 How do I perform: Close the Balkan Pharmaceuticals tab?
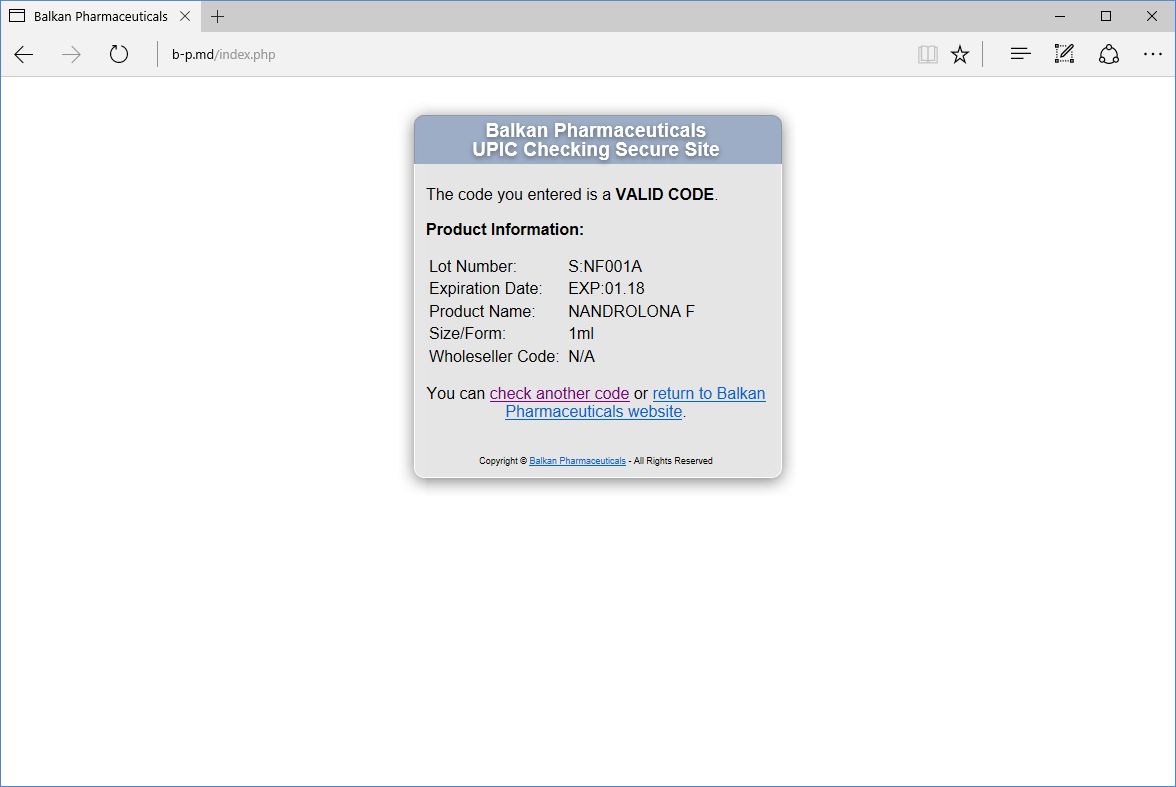click(x=185, y=16)
